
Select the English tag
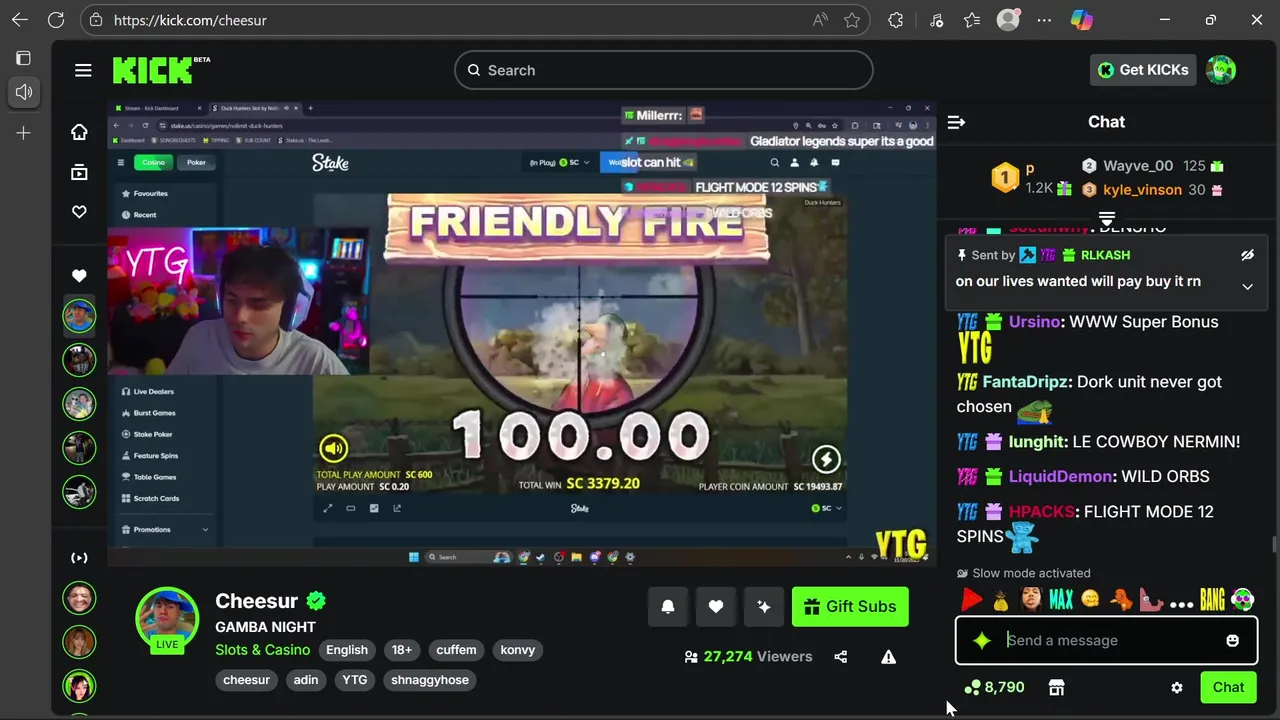[x=347, y=650]
